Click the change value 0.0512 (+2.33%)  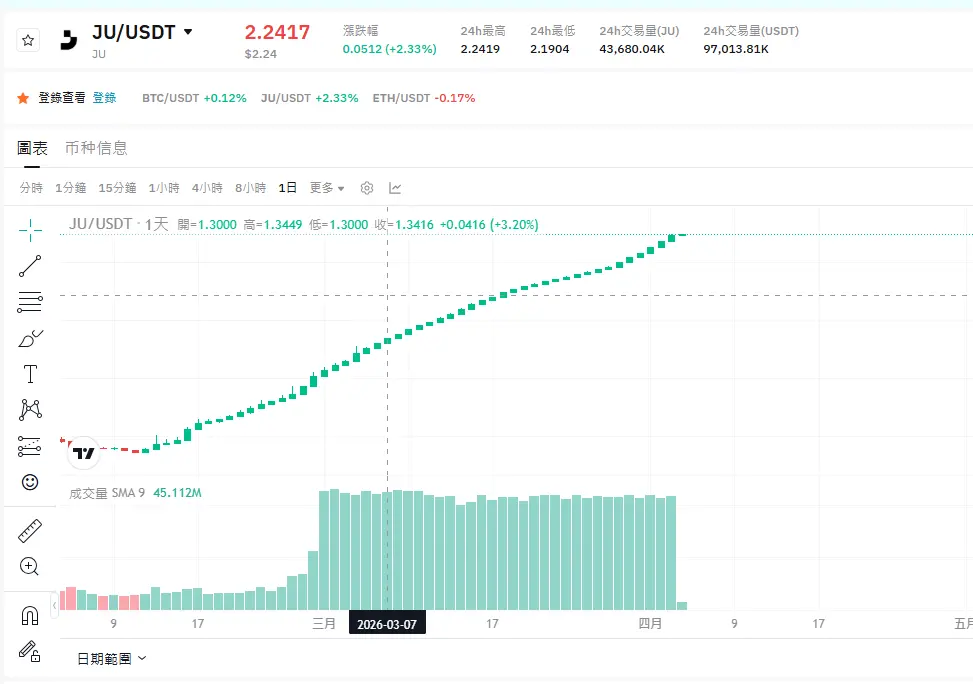390,49
